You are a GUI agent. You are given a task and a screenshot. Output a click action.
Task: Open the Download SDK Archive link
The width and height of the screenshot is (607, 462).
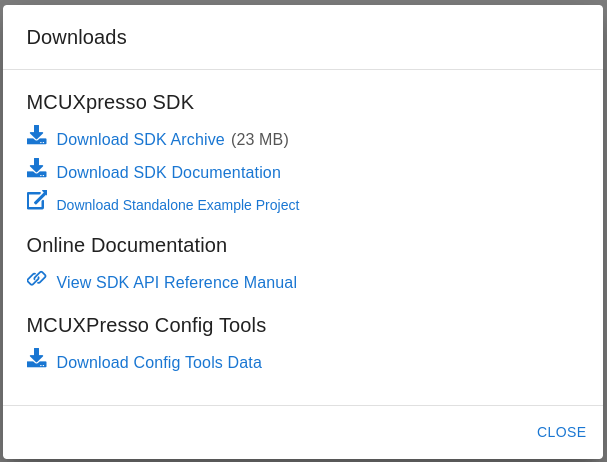[140, 139]
